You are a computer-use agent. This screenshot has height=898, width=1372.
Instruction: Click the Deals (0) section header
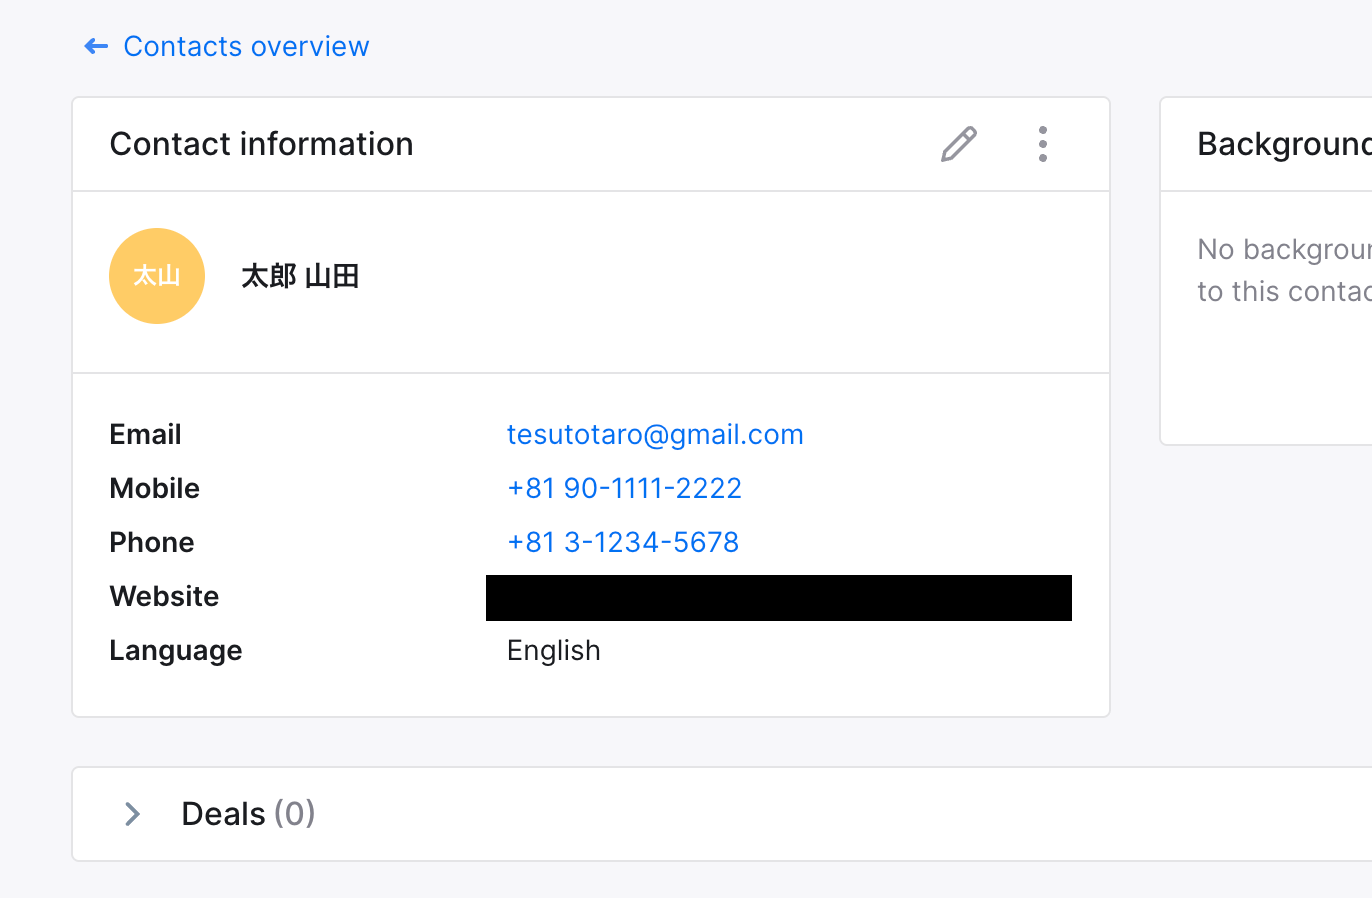click(248, 814)
